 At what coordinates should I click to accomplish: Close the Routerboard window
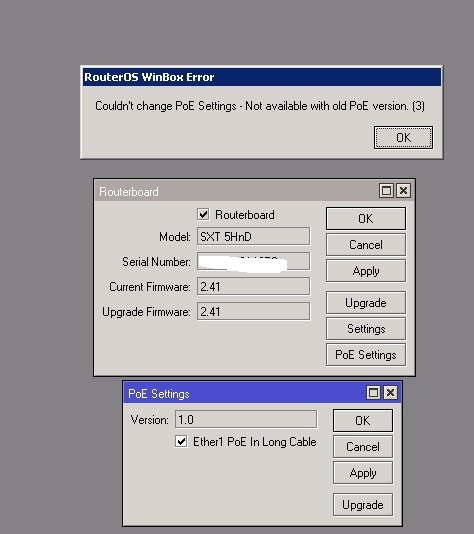pyautogui.click(x=404, y=190)
